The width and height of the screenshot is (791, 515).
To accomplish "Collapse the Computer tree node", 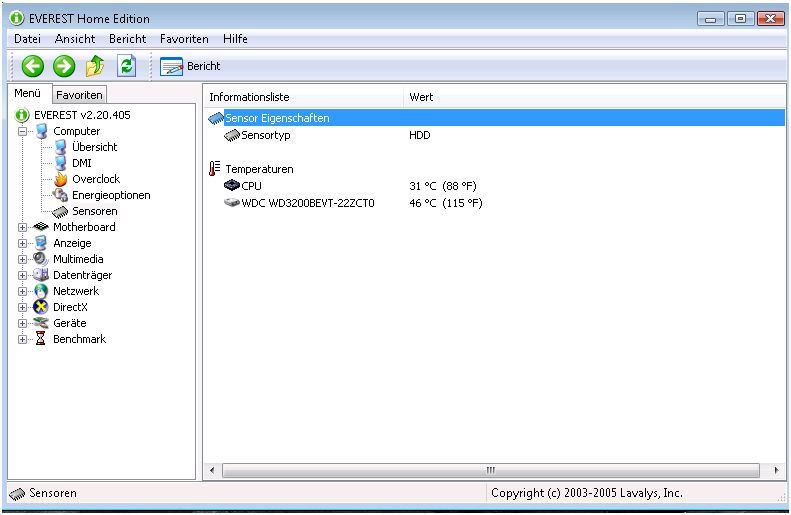I will tap(22, 132).
